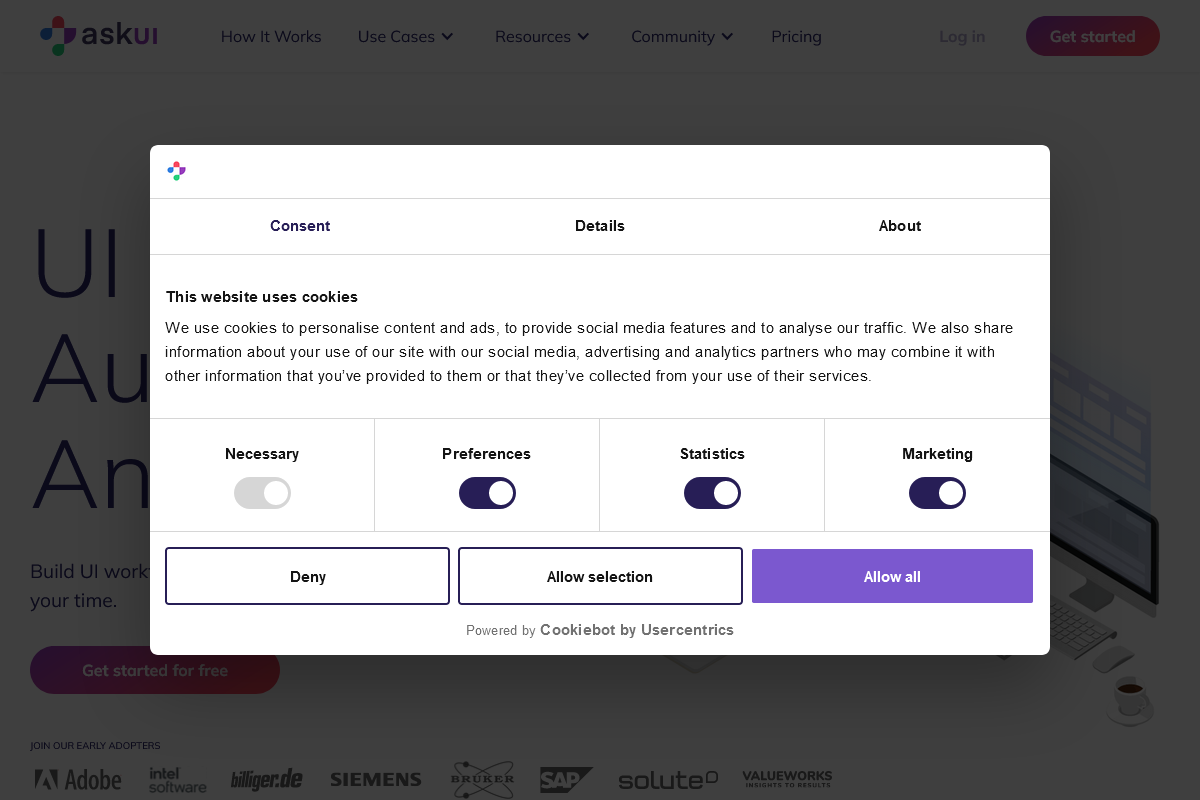This screenshot has height=800, width=1200.
Task: Select the Intel Software logo
Action: pyautogui.click(x=177, y=779)
